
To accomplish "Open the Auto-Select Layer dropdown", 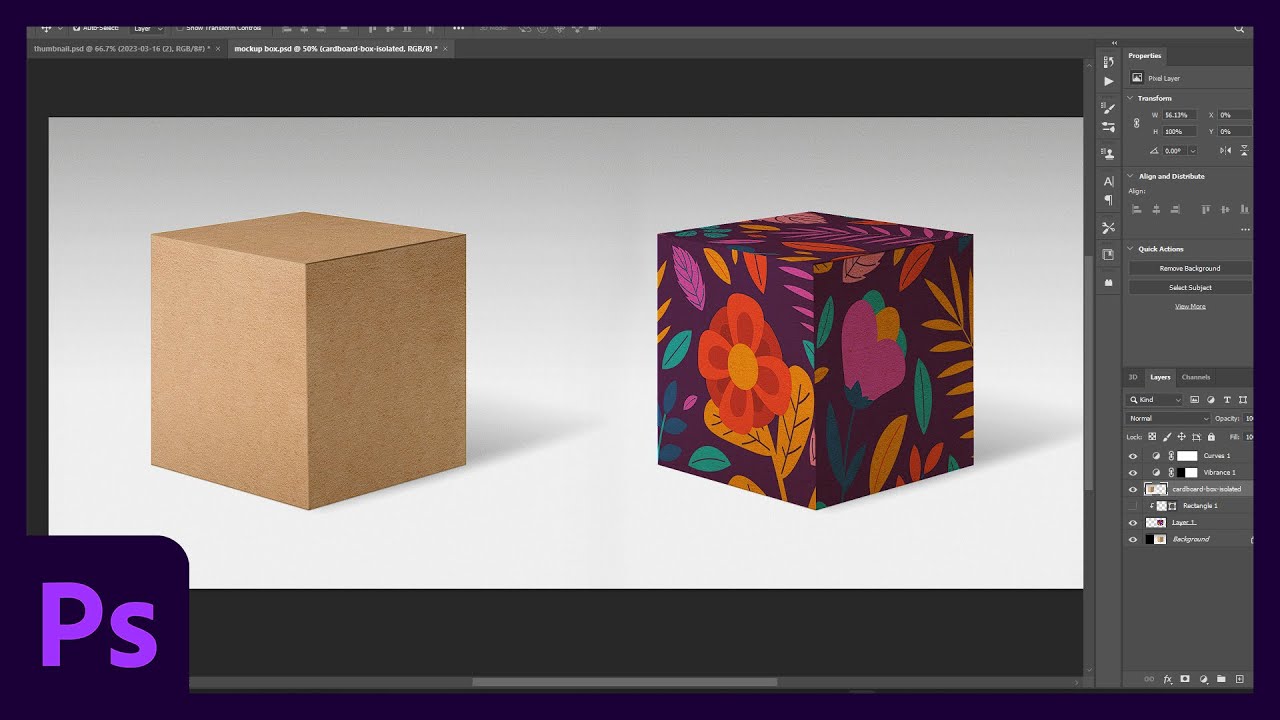I will pyautogui.click(x=148, y=28).
